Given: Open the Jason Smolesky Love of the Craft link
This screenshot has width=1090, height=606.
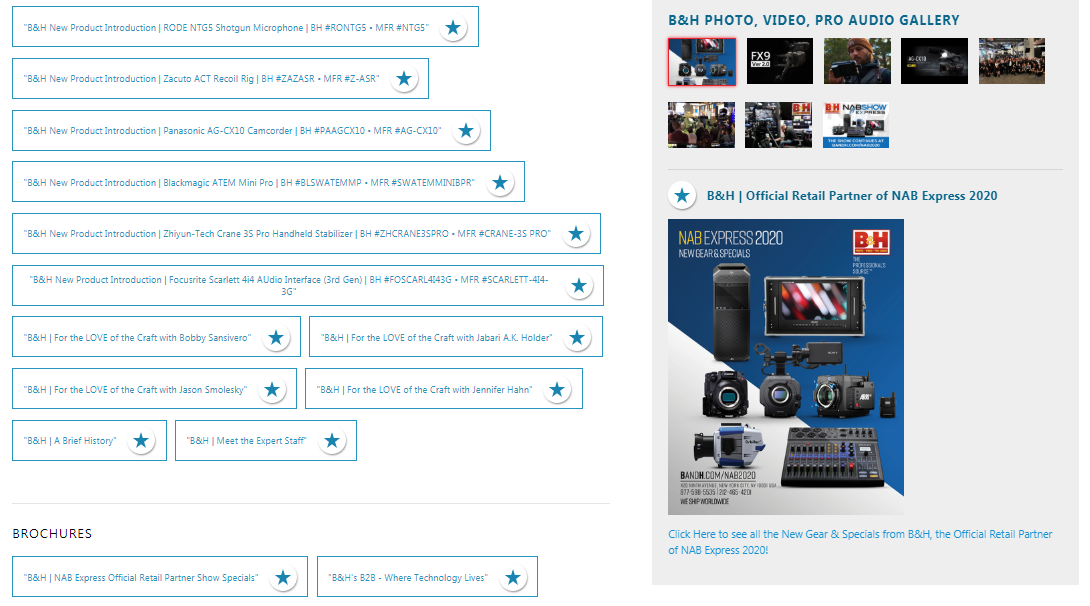Looking at the screenshot, I should coord(135,390).
